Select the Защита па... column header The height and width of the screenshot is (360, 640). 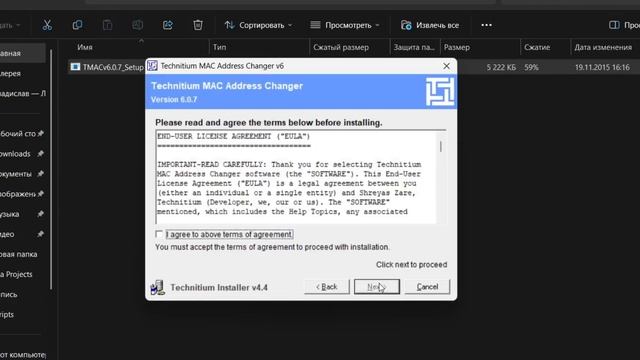tap(414, 47)
